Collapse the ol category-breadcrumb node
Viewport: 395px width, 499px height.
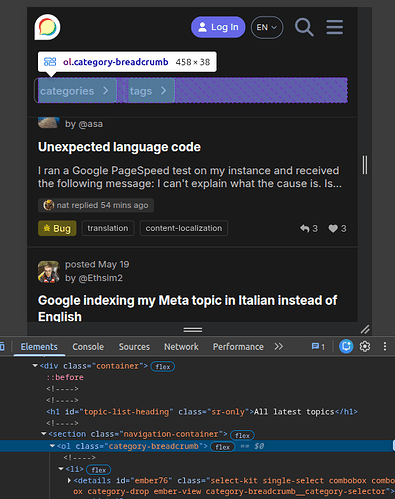click(52, 446)
